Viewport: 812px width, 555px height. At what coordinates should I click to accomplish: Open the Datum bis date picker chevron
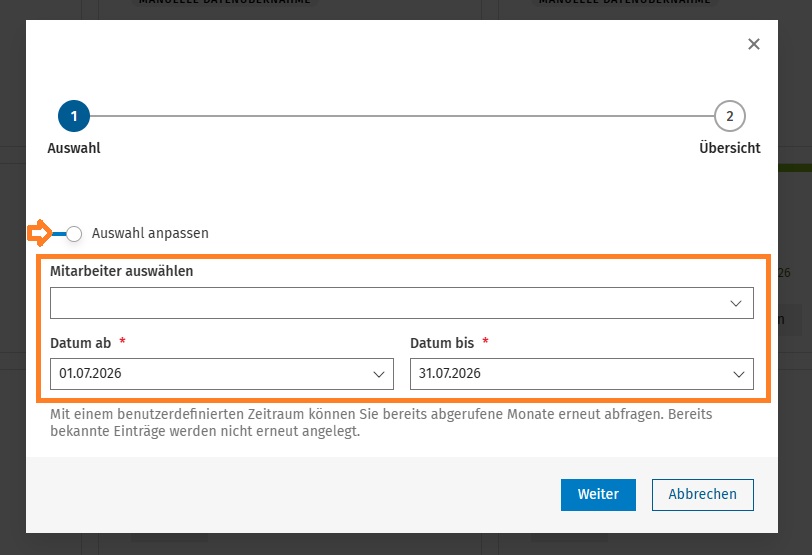tap(738, 374)
